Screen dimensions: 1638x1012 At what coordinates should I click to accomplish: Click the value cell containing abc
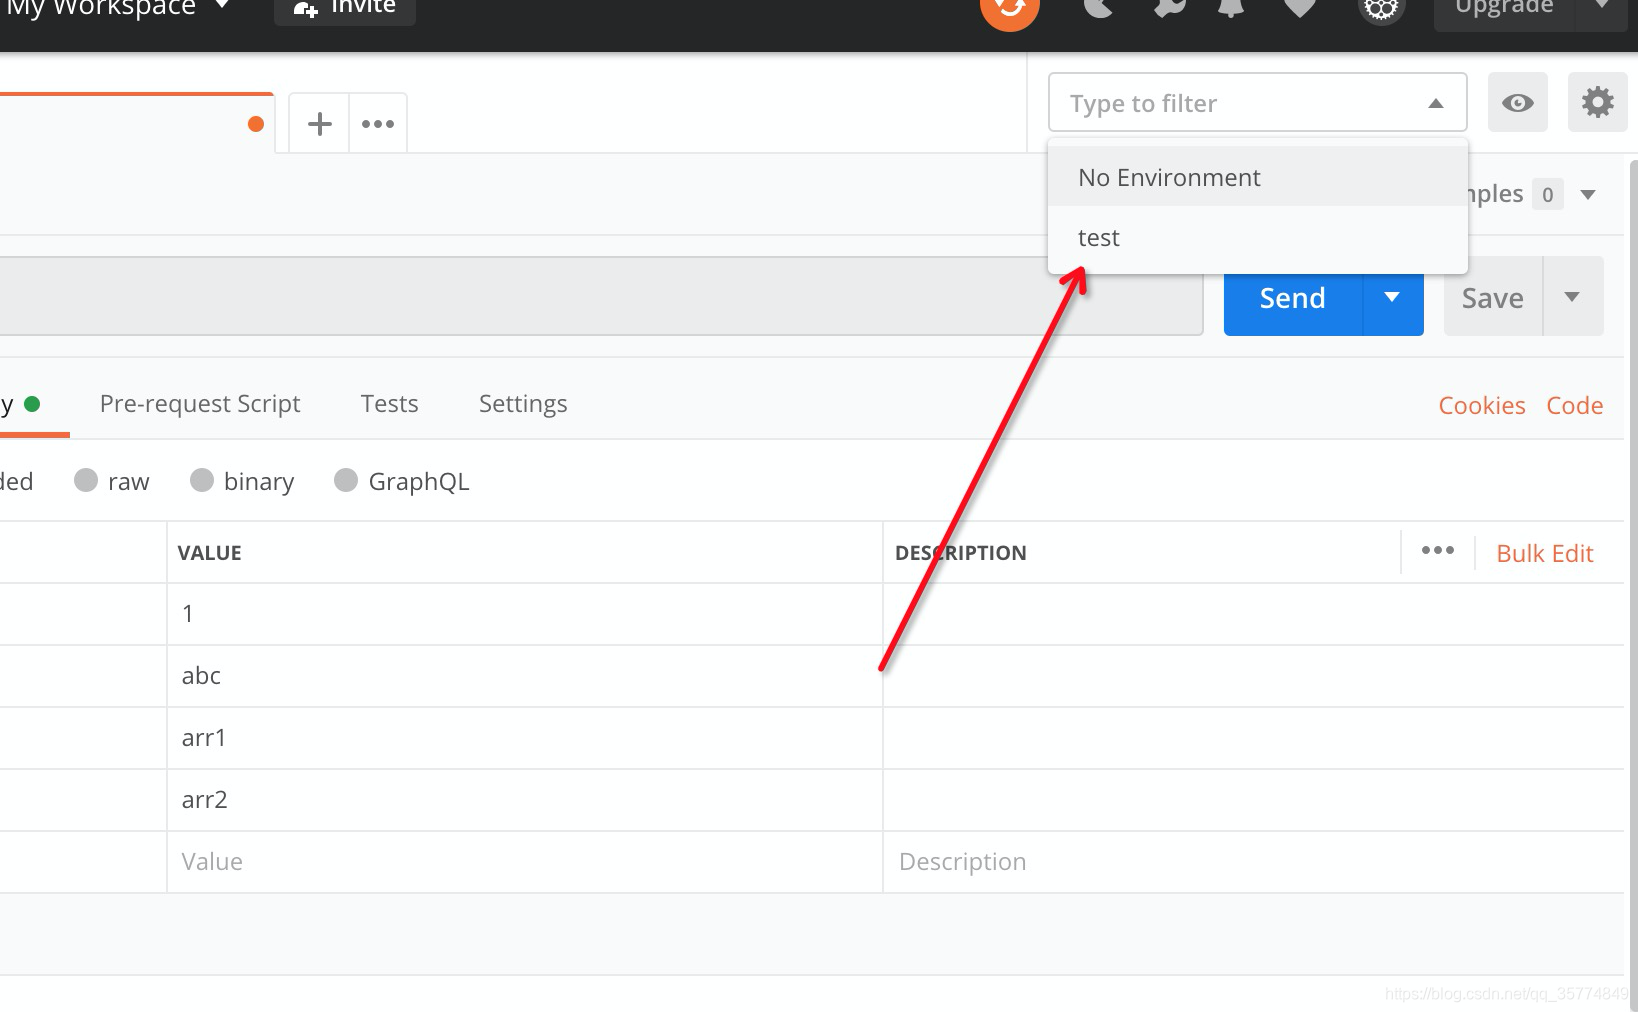point(525,676)
